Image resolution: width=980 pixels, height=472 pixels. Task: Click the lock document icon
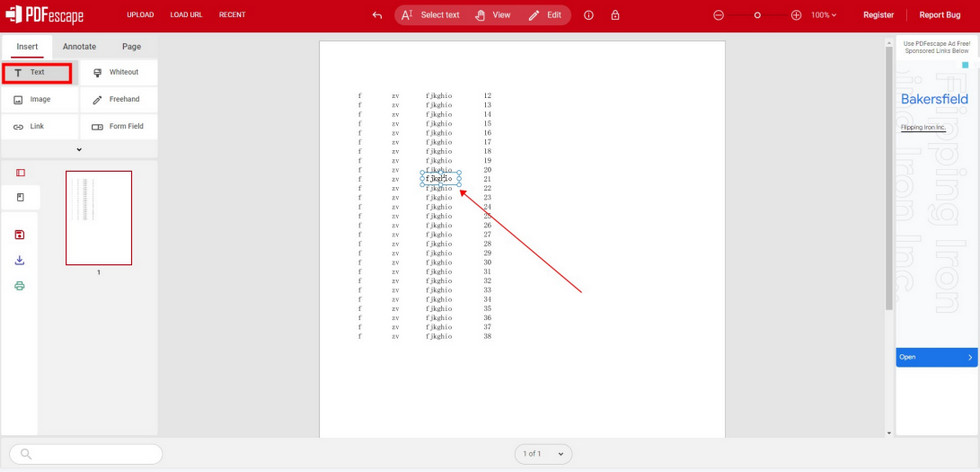pos(615,15)
